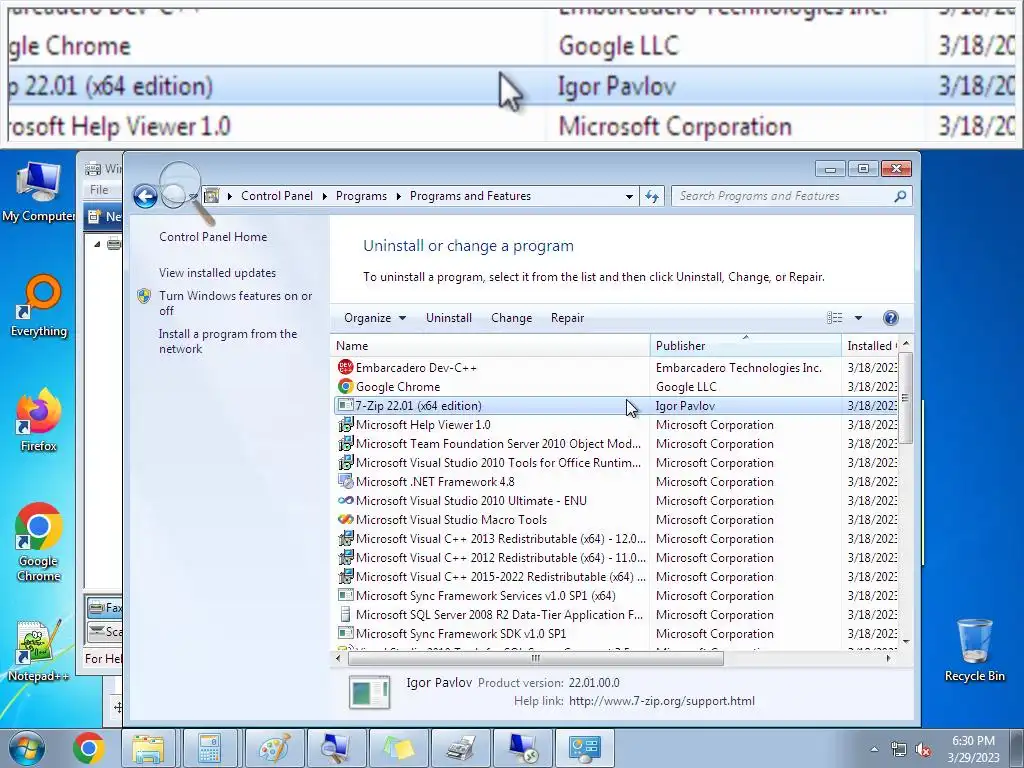Select Microsoft Visual C++ 2012 Redistributable (x64)

tap(500, 558)
